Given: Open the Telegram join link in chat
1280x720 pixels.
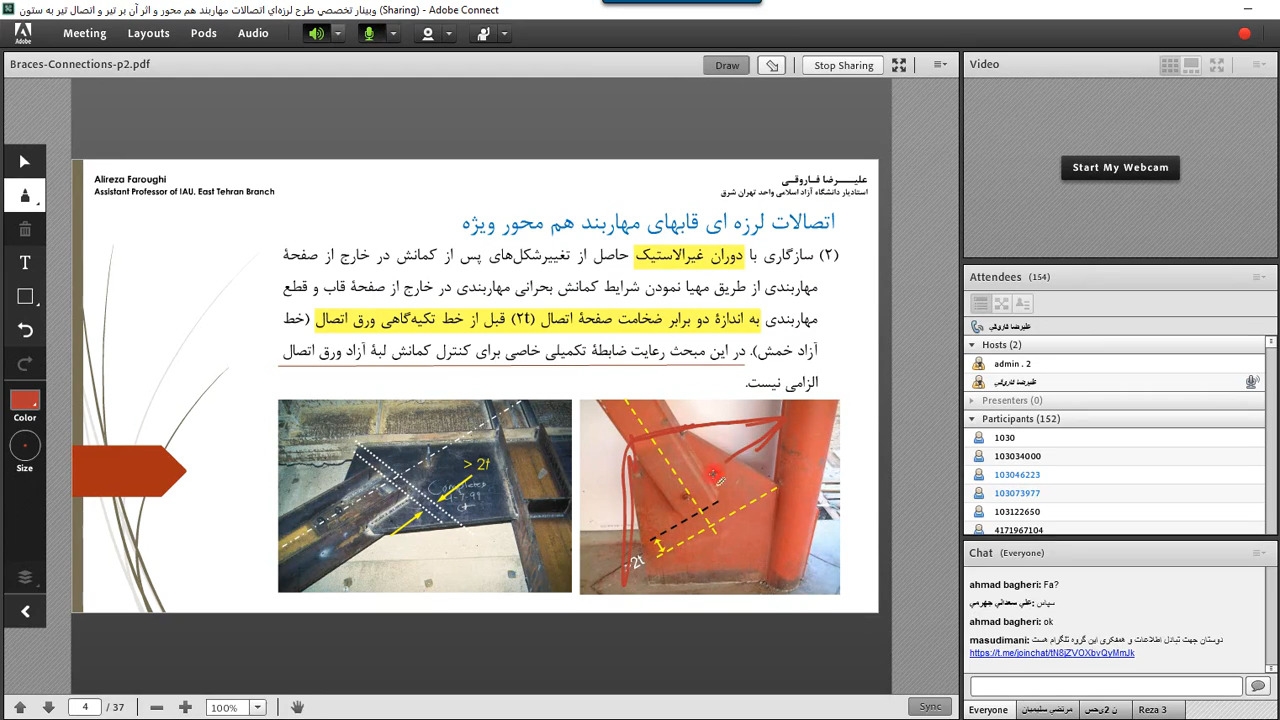Looking at the screenshot, I should [x=1051, y=653].
